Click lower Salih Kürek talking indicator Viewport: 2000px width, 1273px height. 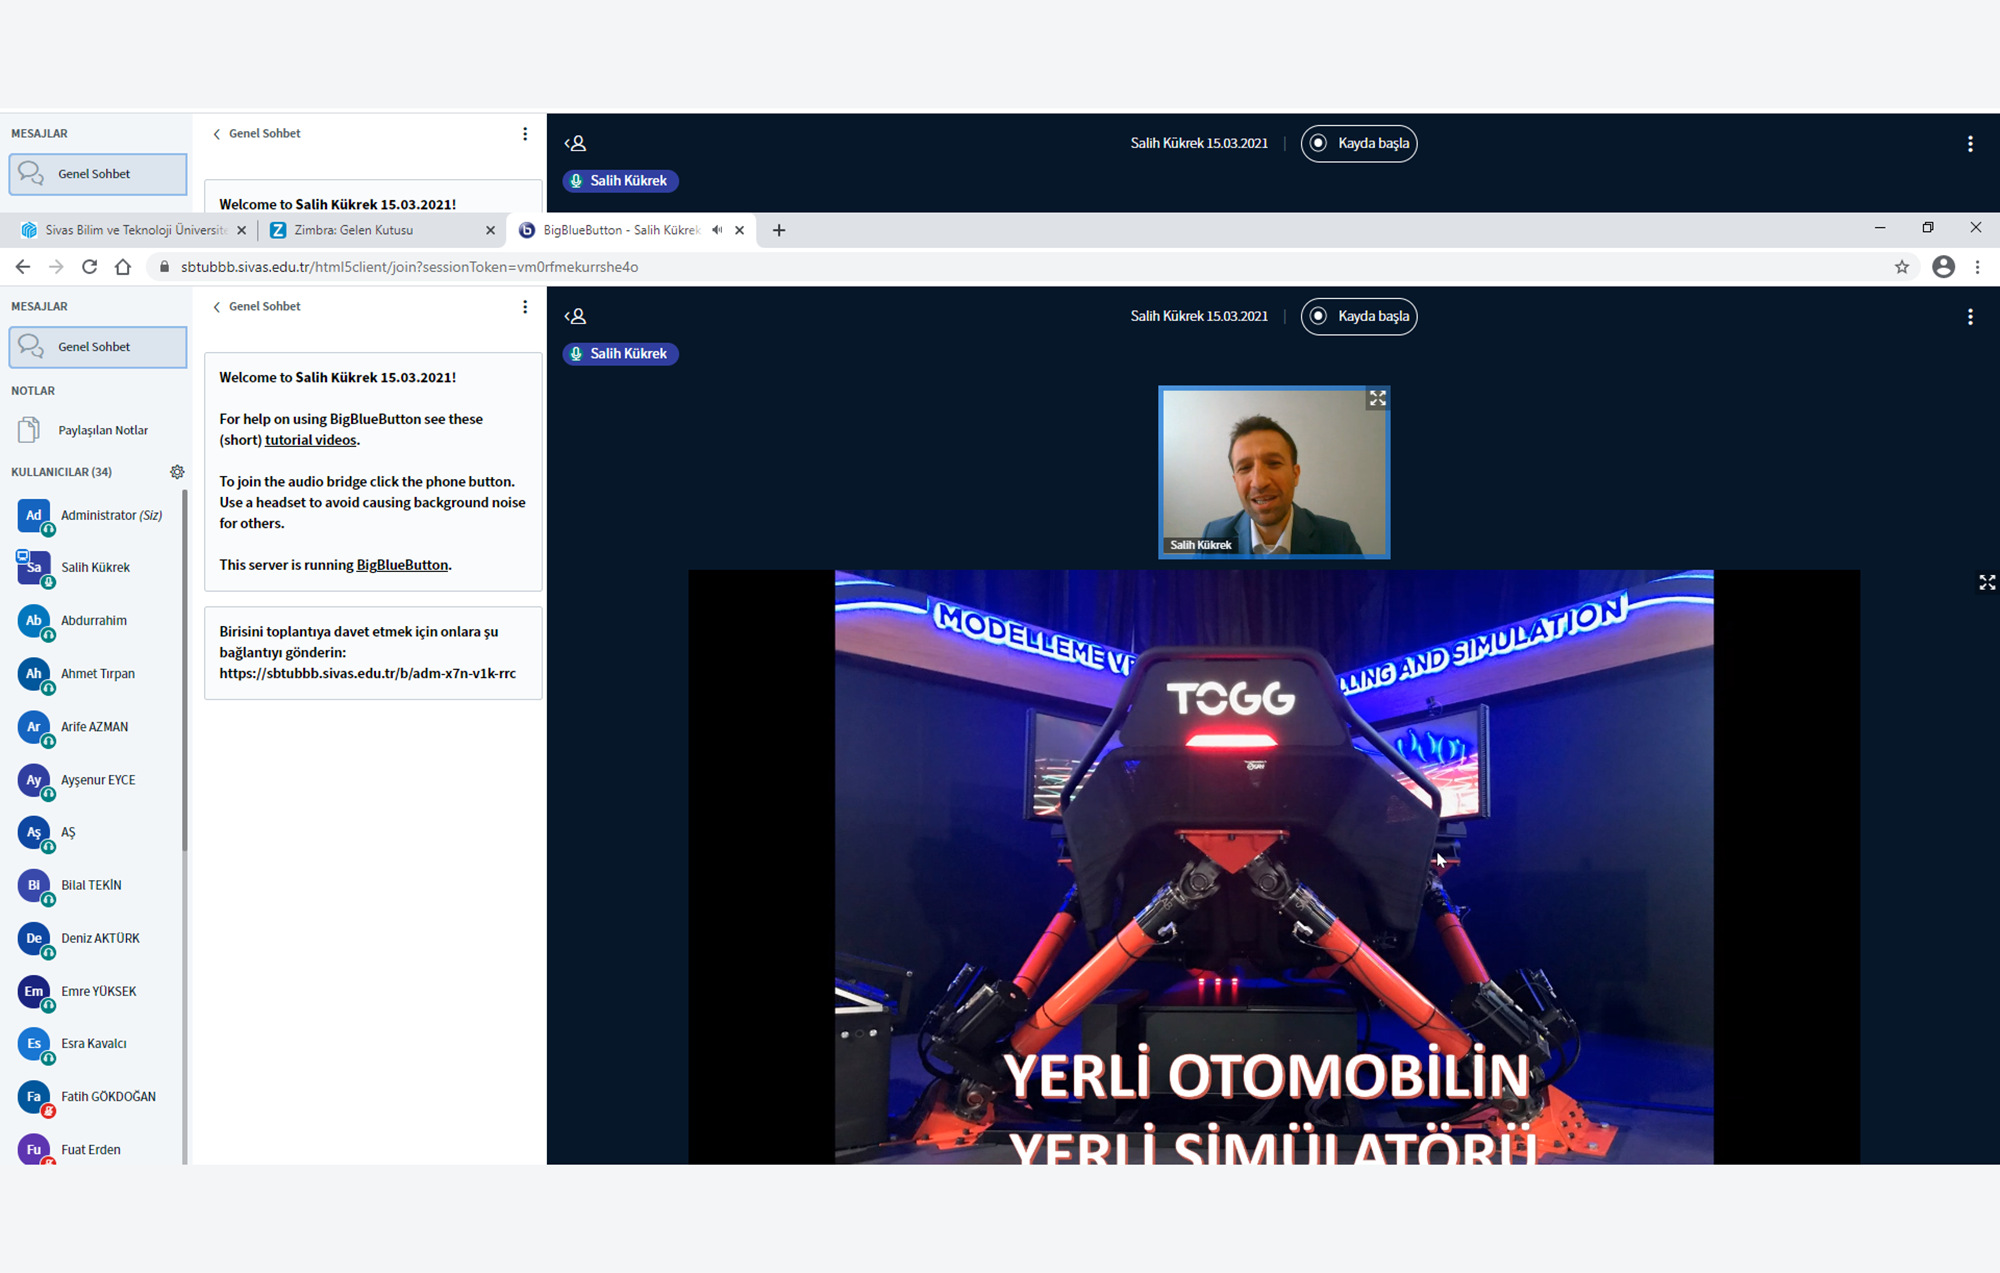pyautogui.click(x=620, y=354)
